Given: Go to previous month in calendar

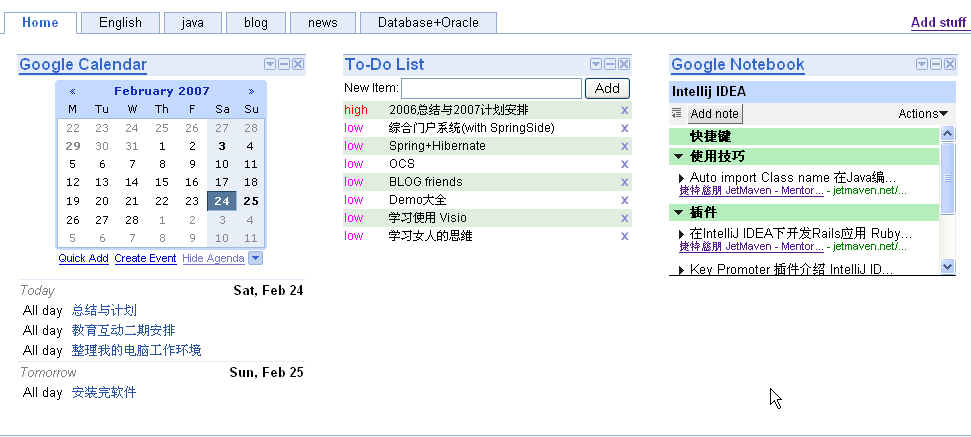Looking at the screenshot, I should (x=72, y=91).
